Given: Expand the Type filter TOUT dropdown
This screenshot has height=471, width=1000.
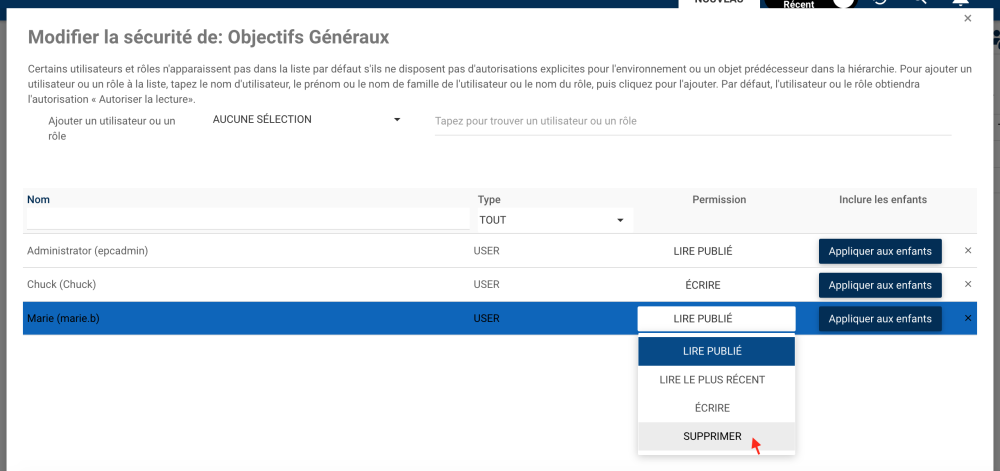Looking at the screenshot, I should (x=552, y=219).
